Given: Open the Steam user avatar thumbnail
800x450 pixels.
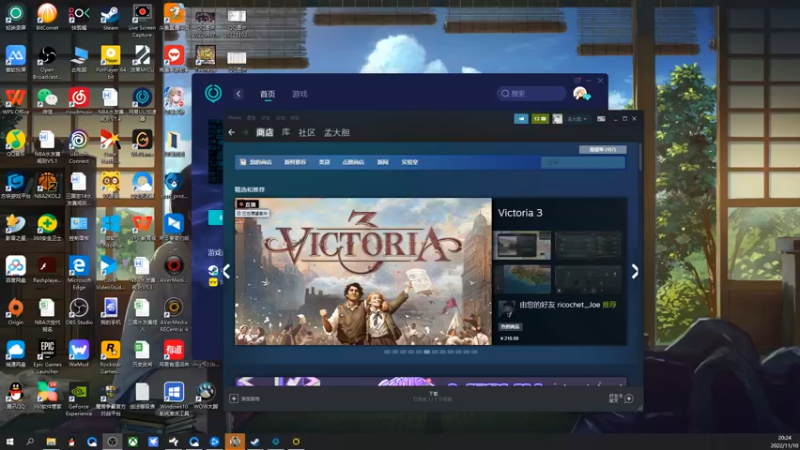Looking at the screenshot, I should [557, 118].
